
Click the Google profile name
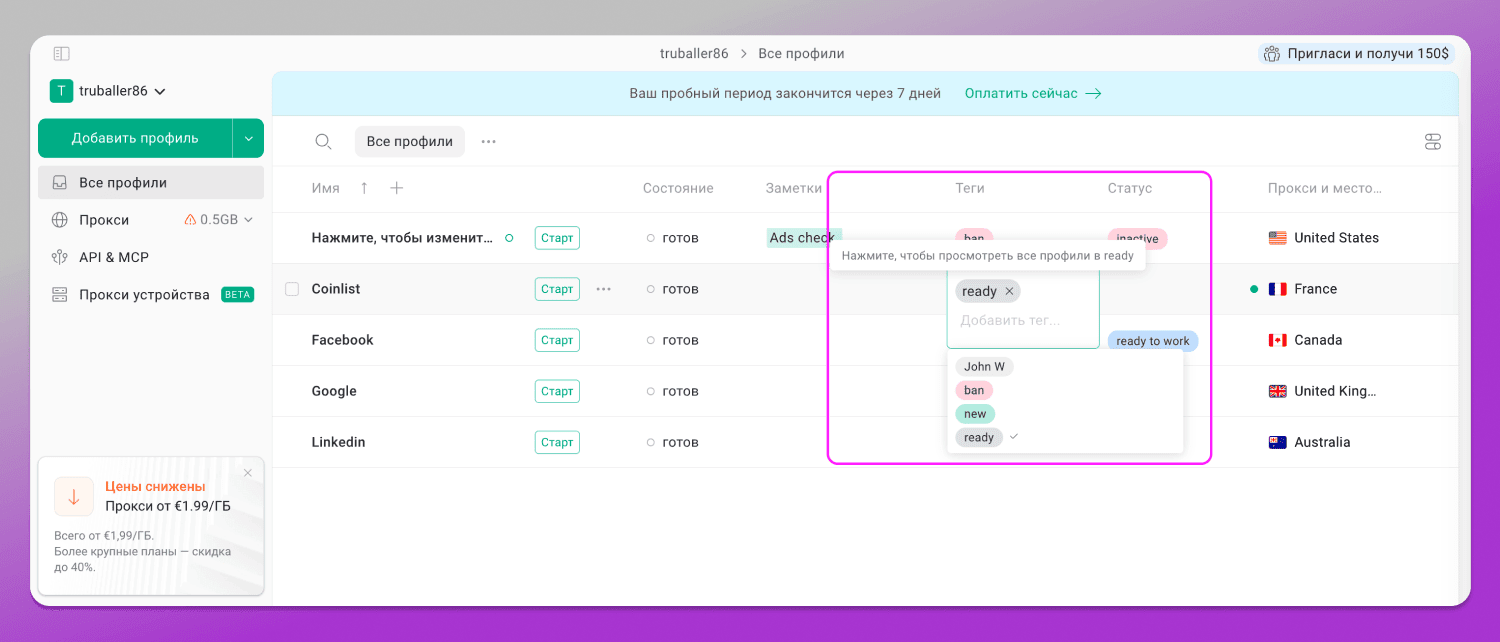point(334,391)
